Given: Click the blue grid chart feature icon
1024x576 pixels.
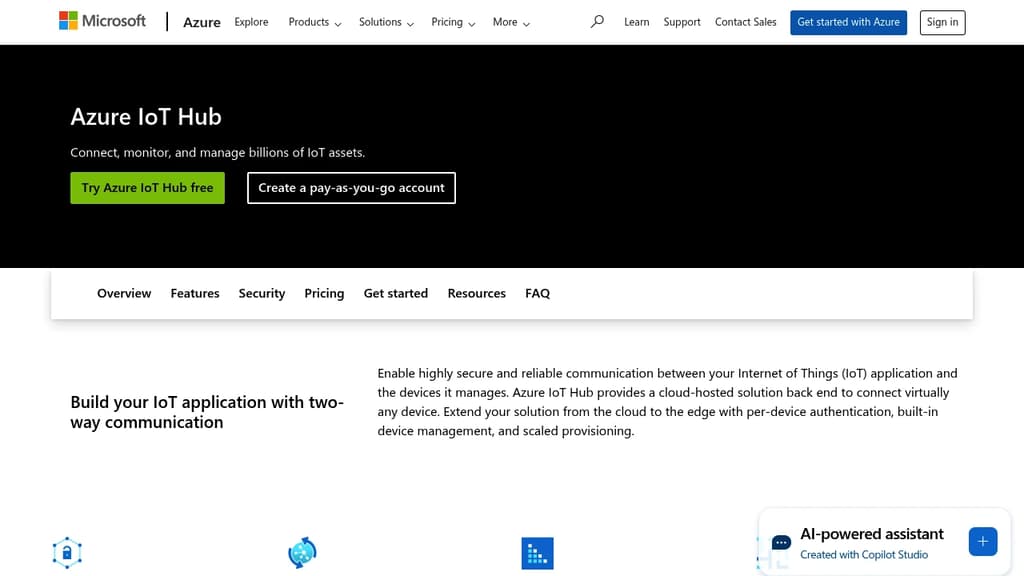Looking at the screenshot, I should (537, 553).
